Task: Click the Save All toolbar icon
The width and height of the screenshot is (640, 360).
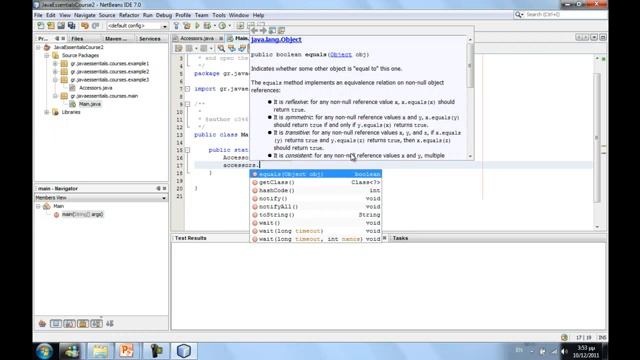Action: [x=71, y=26]
